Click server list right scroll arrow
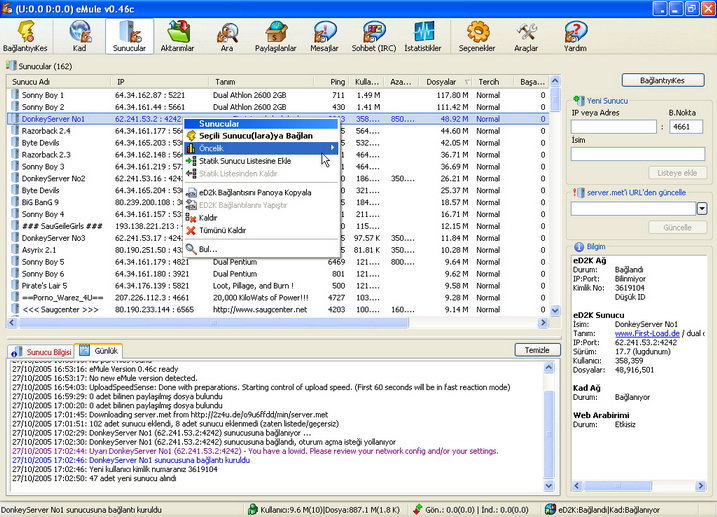Screen dimensions: 717x517 (x=543, y=323)
